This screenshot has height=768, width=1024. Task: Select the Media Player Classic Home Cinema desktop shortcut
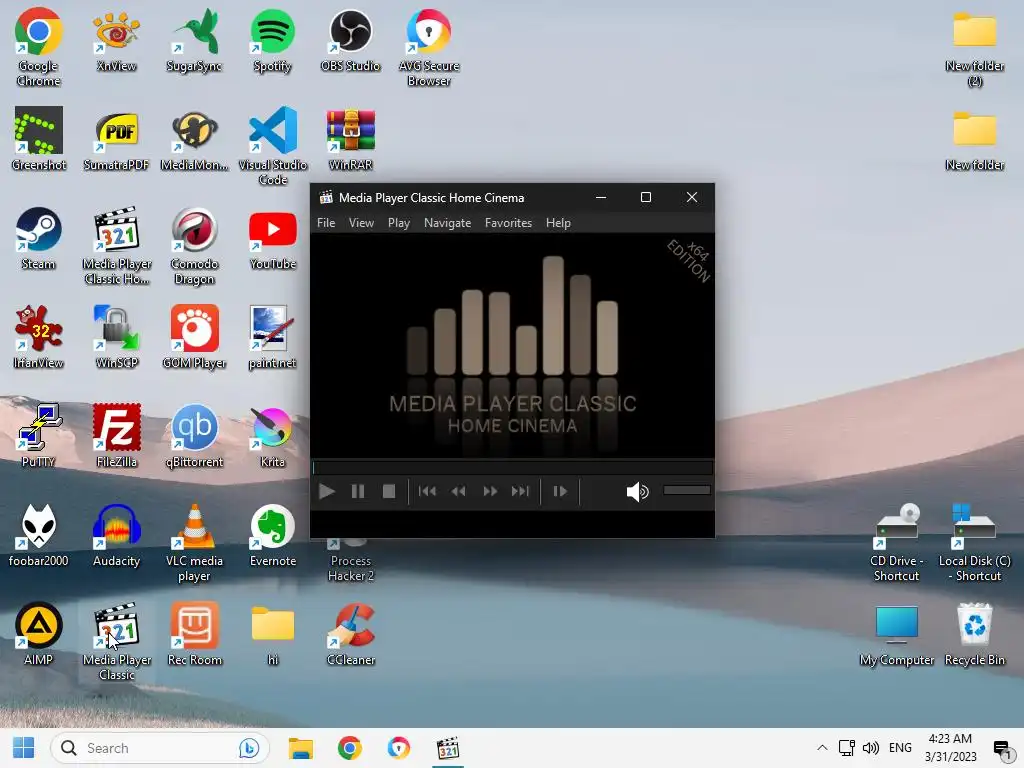tap(116, 246)
